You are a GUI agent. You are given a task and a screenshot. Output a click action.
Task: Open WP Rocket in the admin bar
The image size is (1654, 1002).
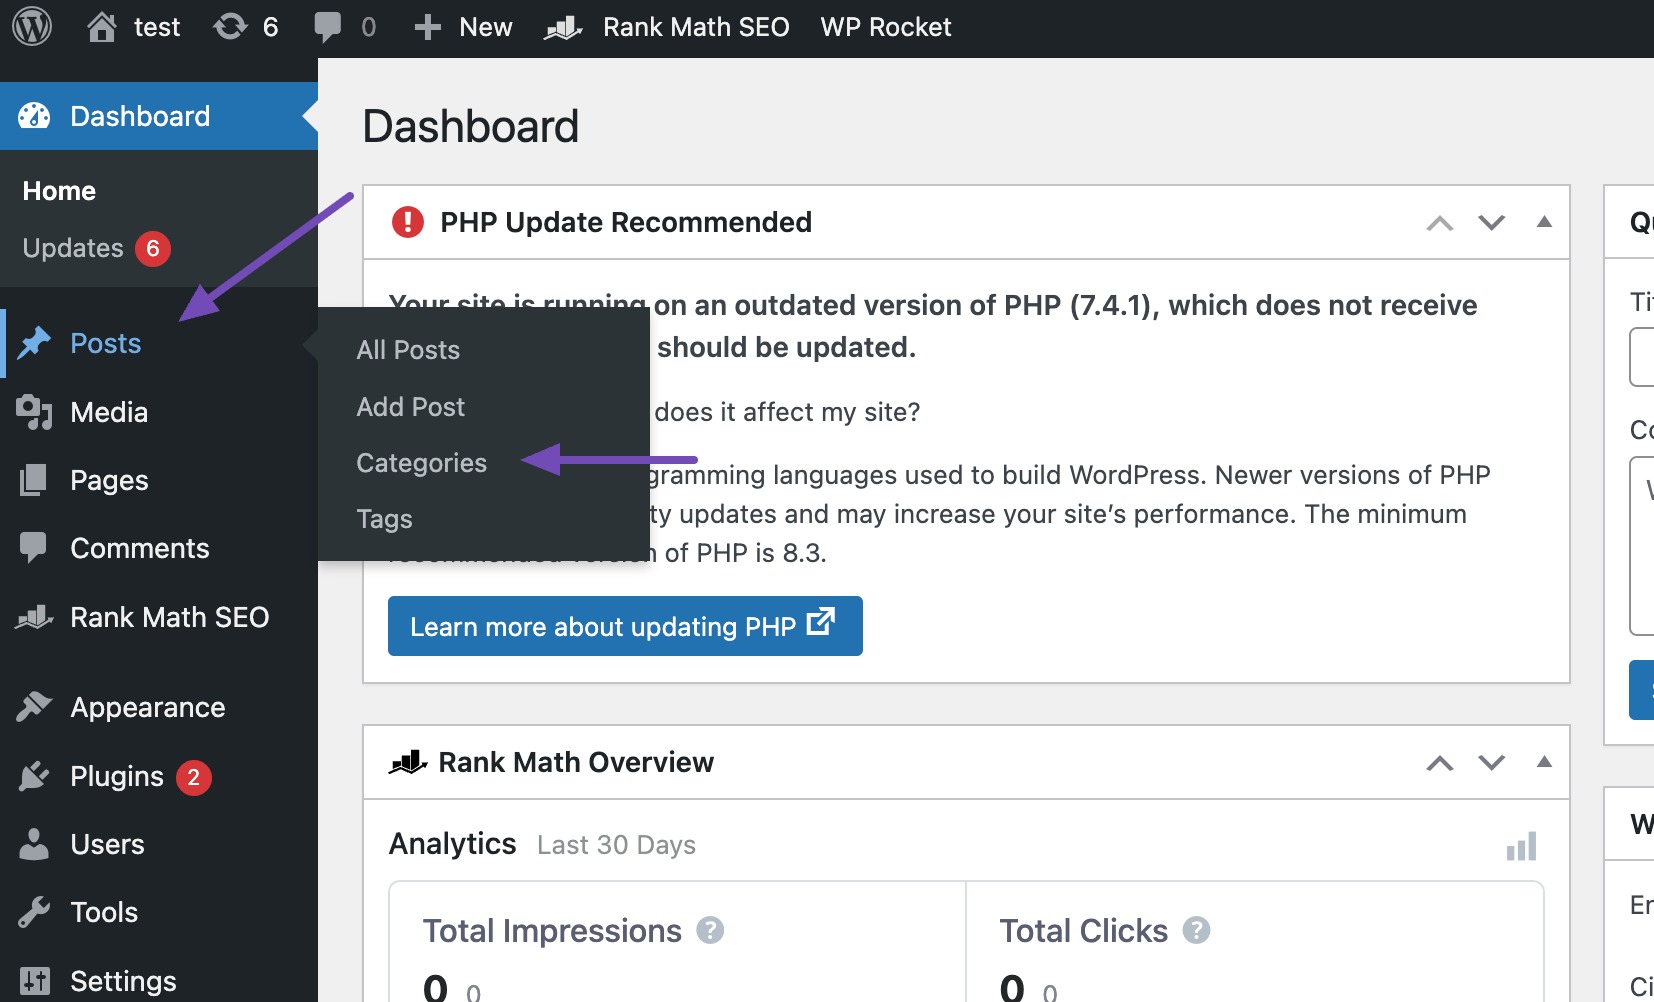tap(886, 27)
